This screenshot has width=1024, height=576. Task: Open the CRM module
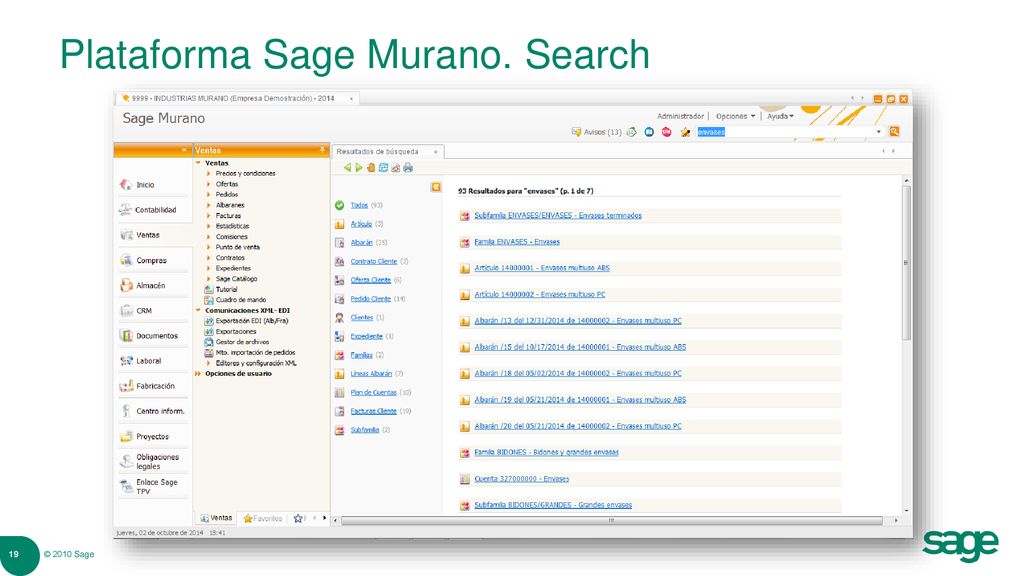(x=136, y=311)
